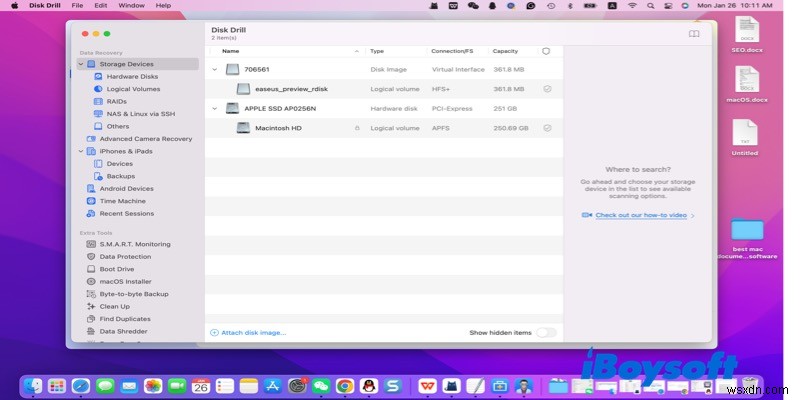The width and height of the screenshot is (800, 400).
Task: Collapse the APPLE SSD AP0256N row
Action: 215,109
